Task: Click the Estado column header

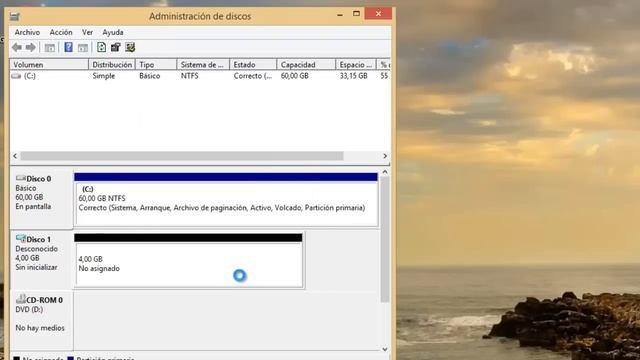Action: pyautogui.click(x=253, y=64)
